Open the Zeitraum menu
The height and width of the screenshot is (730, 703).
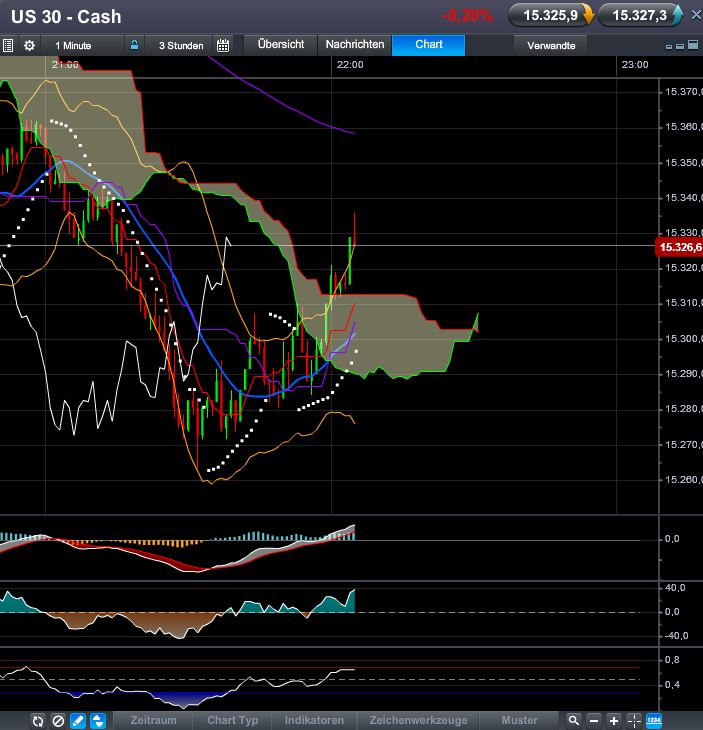coord(153,720)
